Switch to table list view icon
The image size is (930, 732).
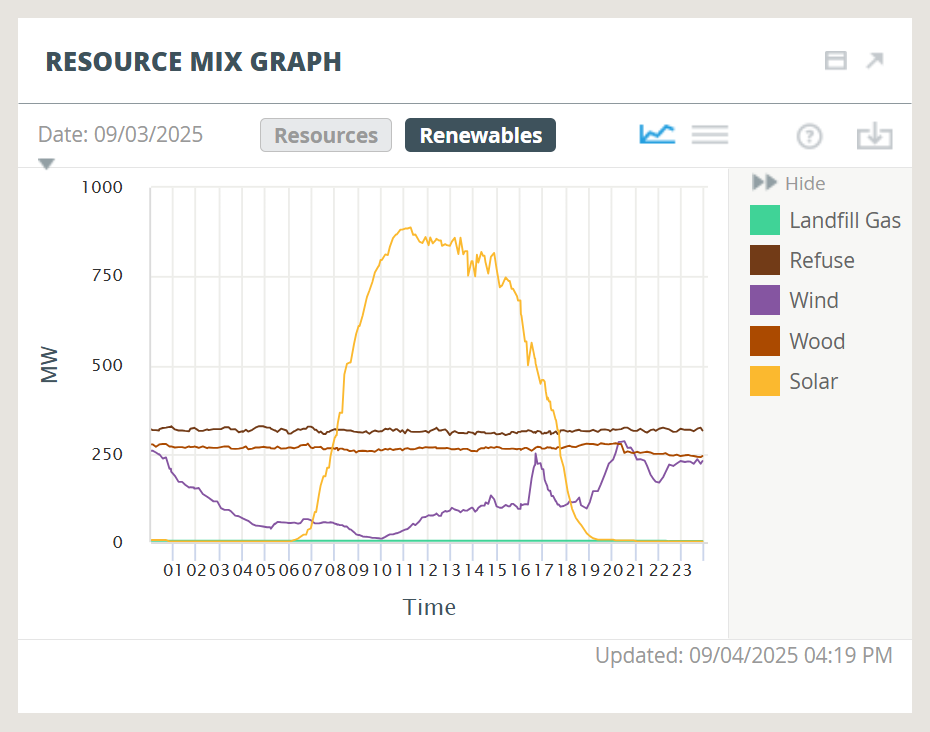click(x=710, y=134)
